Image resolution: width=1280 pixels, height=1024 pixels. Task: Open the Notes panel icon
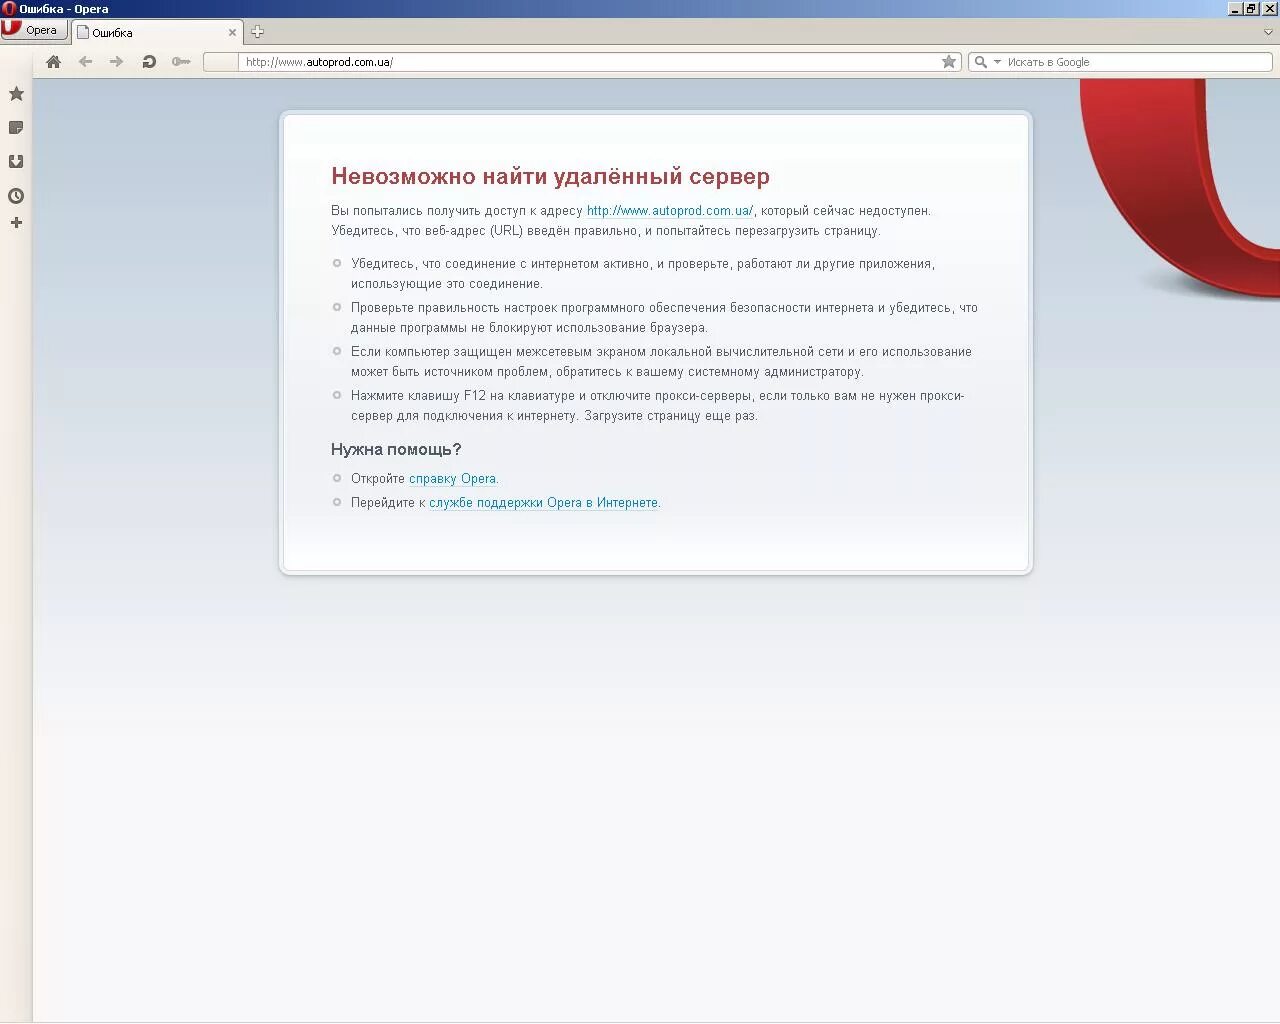(16, 128)
